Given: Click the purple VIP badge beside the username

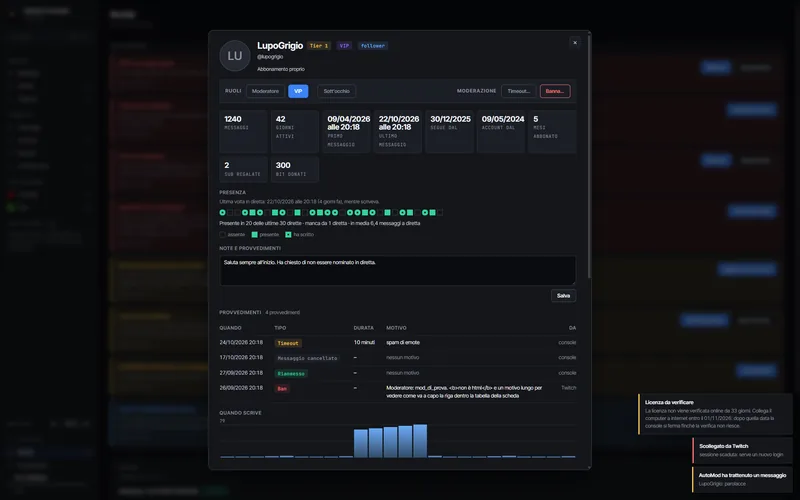Looking at the screenshot, I should click(344, 46).
